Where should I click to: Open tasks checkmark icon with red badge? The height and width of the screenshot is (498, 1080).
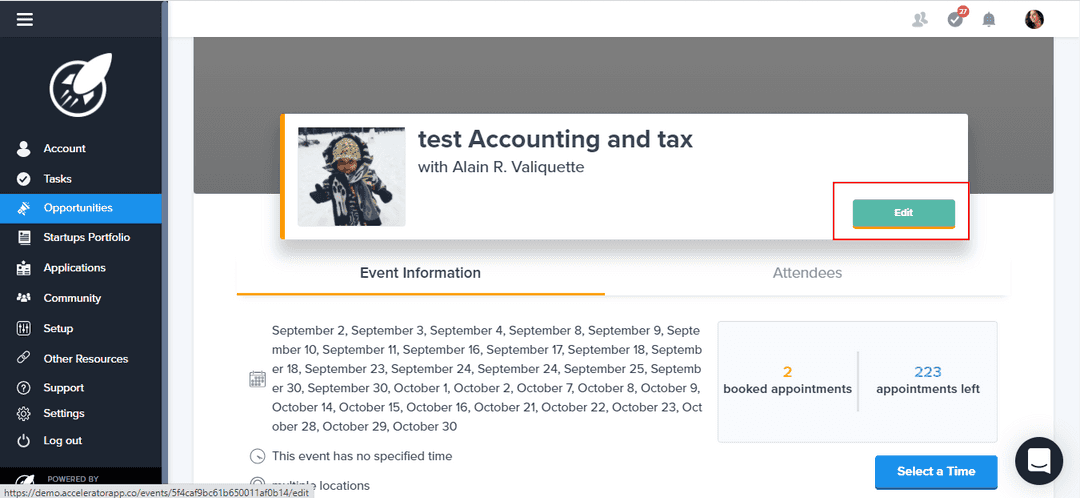coord(956,19)
